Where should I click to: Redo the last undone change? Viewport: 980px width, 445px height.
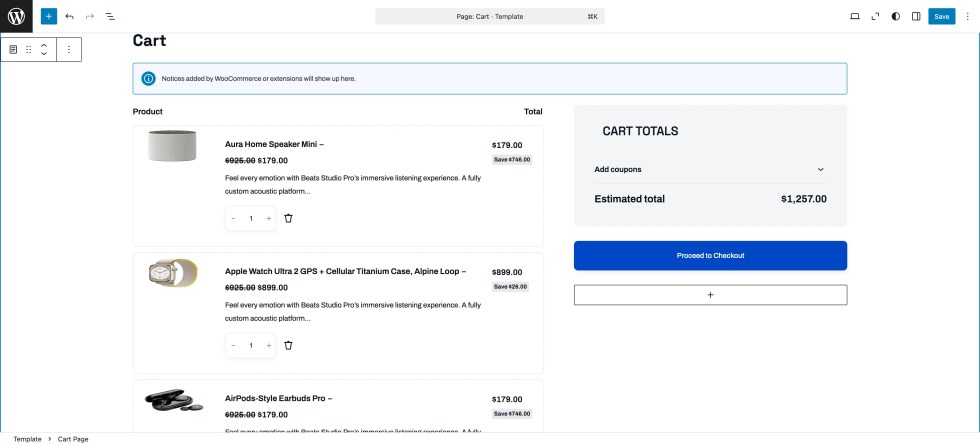click(89, 16)
